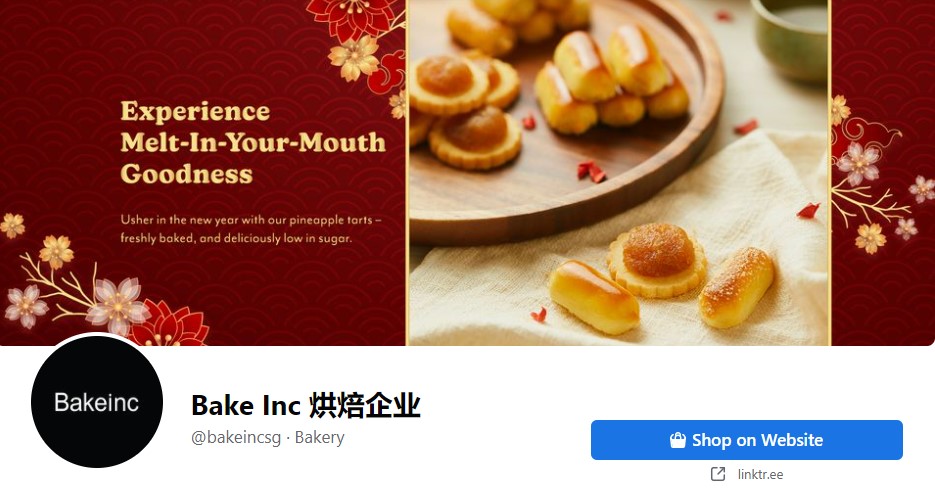Image resolution: width=935 pixels, height=488 pixels.
Task: Open the Bakeinc profile picture
Action: click(x=97, y=401)
